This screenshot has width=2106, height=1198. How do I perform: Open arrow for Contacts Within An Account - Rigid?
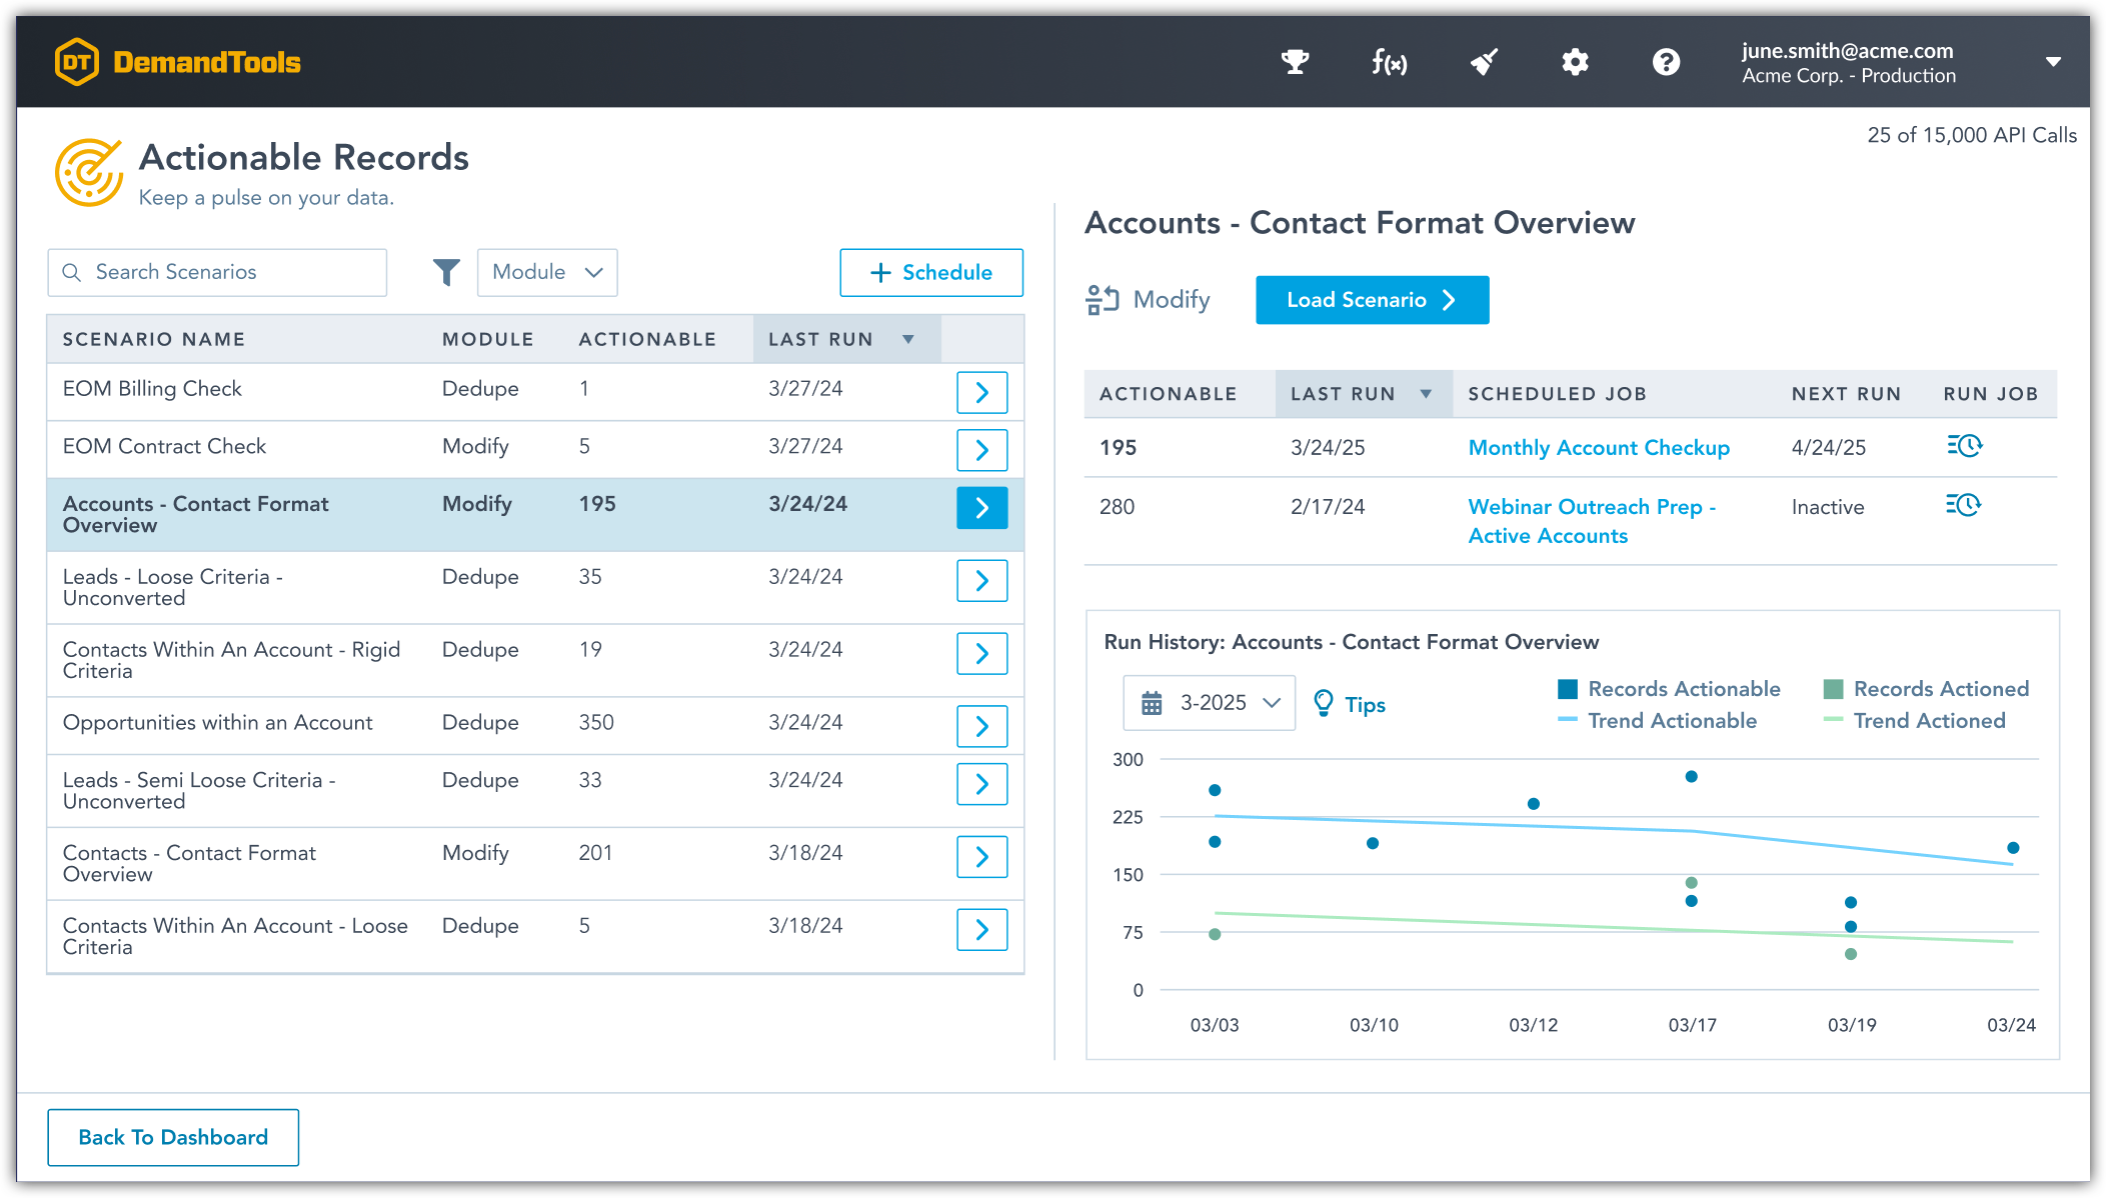coord(981,654)
